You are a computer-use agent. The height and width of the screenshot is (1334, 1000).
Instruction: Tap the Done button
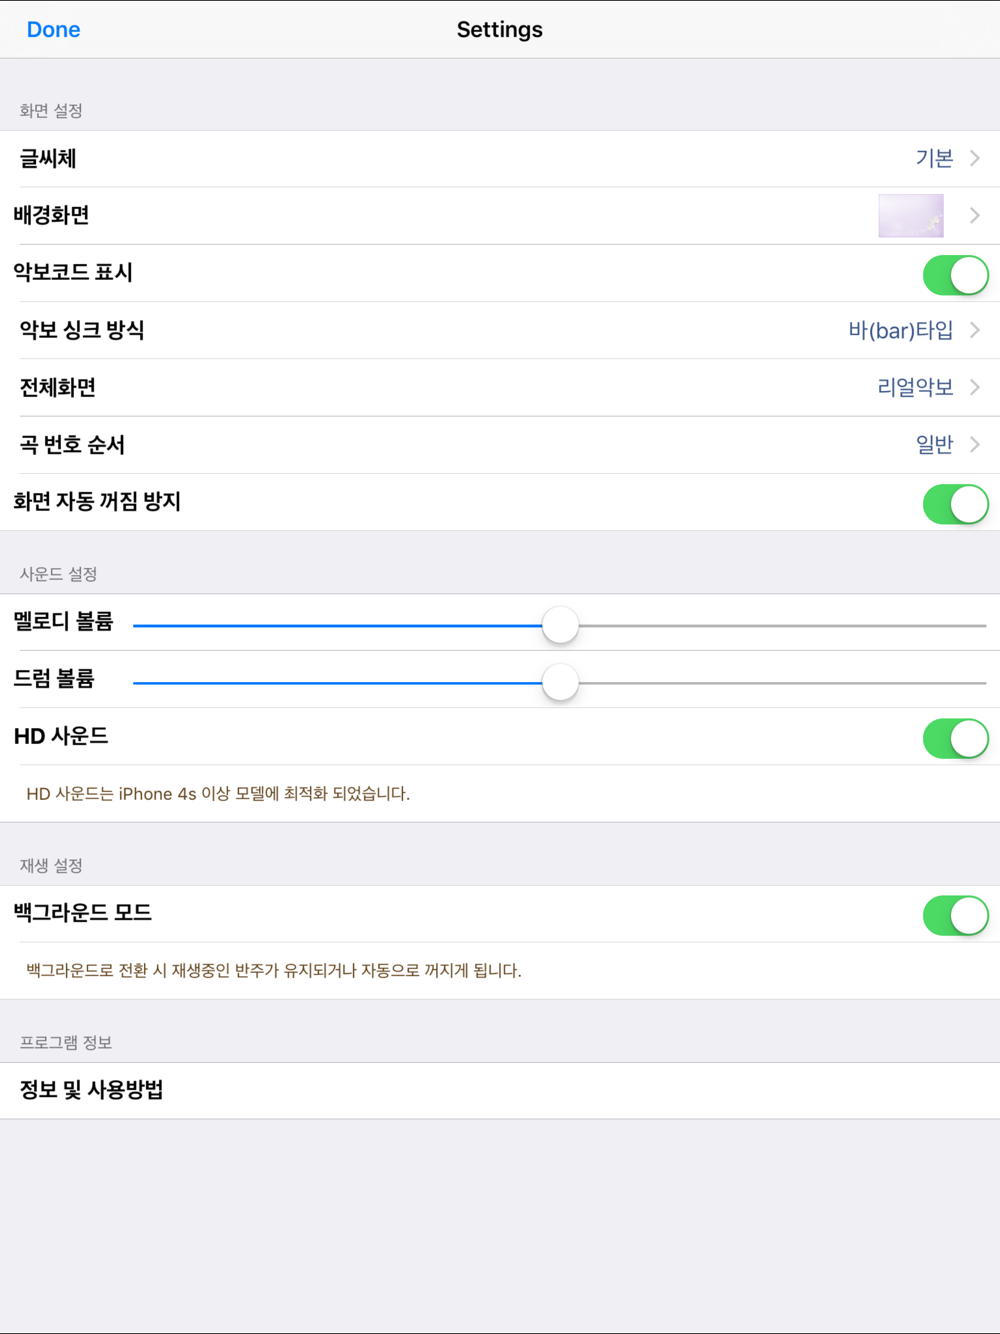pyautogui.click(x=53, y=30)
